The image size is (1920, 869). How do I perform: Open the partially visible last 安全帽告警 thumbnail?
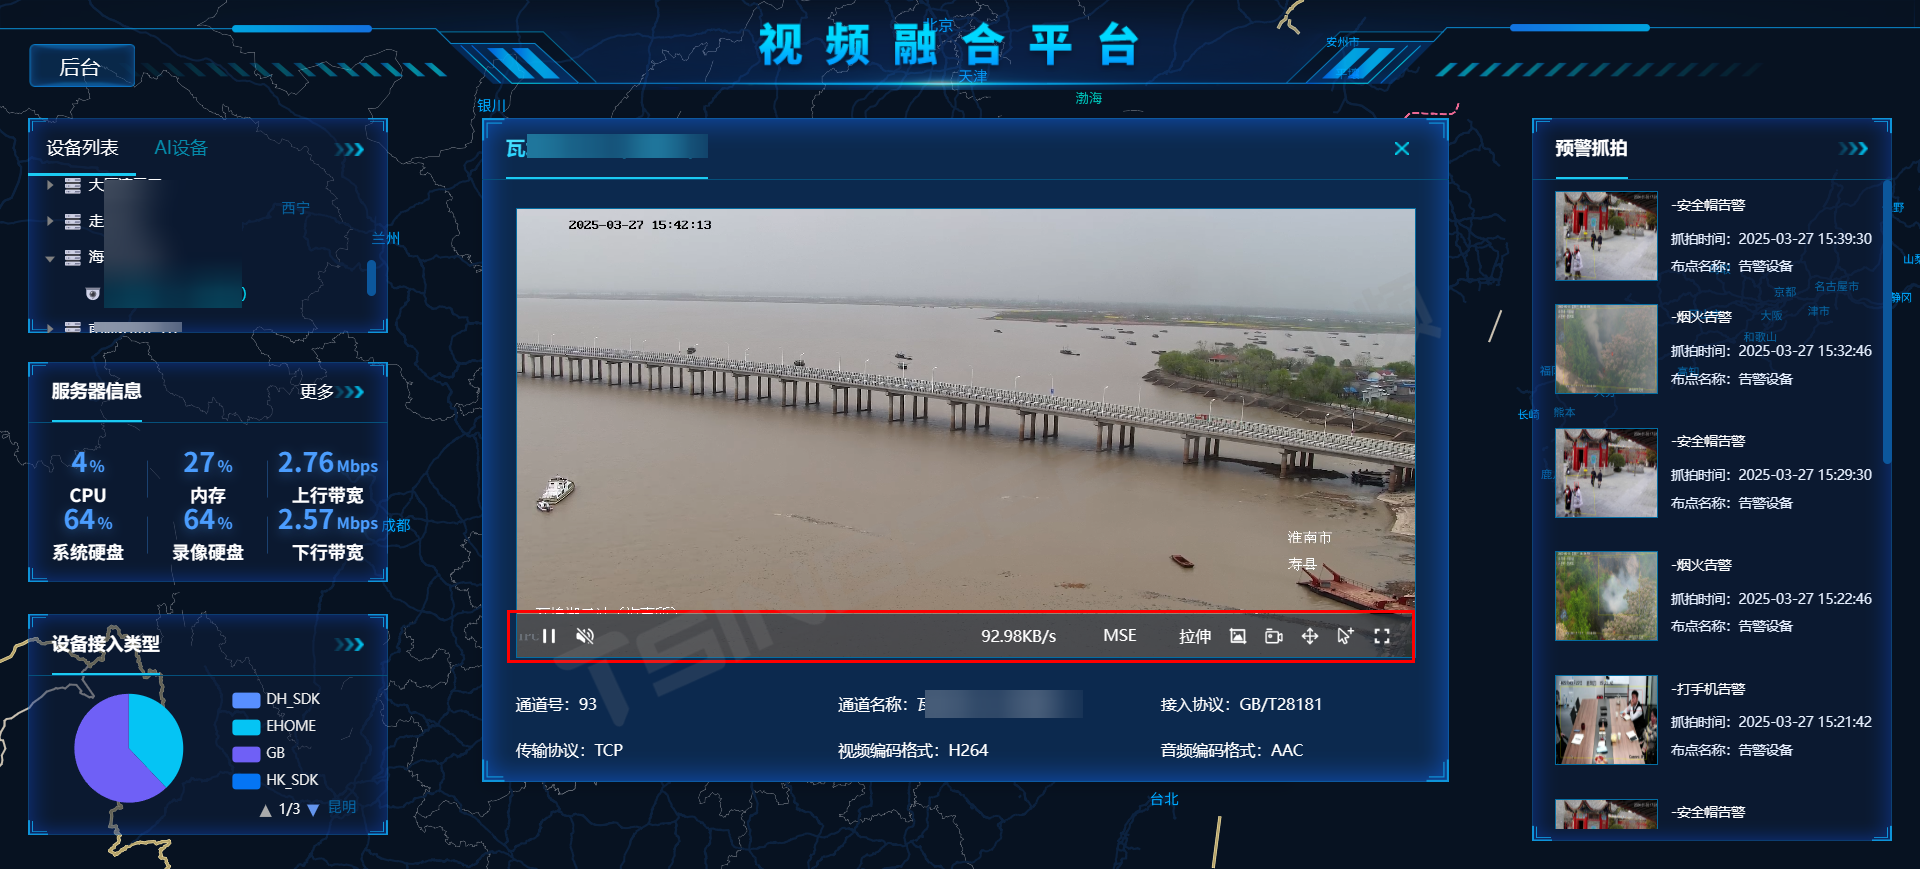[x=1606, y=814]
